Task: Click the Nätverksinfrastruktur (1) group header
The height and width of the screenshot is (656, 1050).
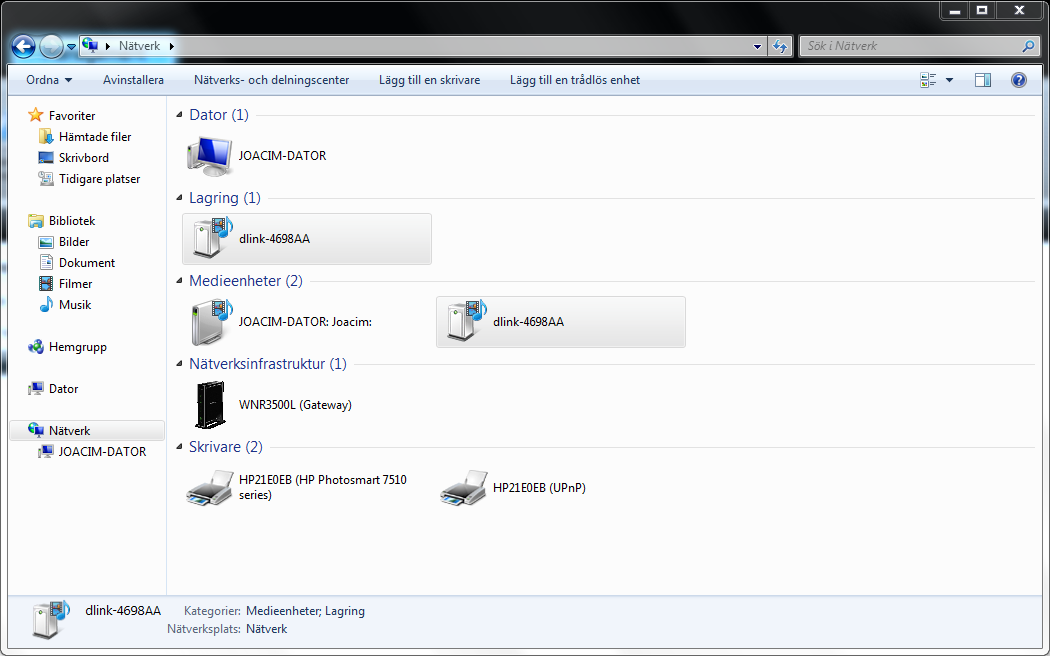Action: [x=268, y=364]
